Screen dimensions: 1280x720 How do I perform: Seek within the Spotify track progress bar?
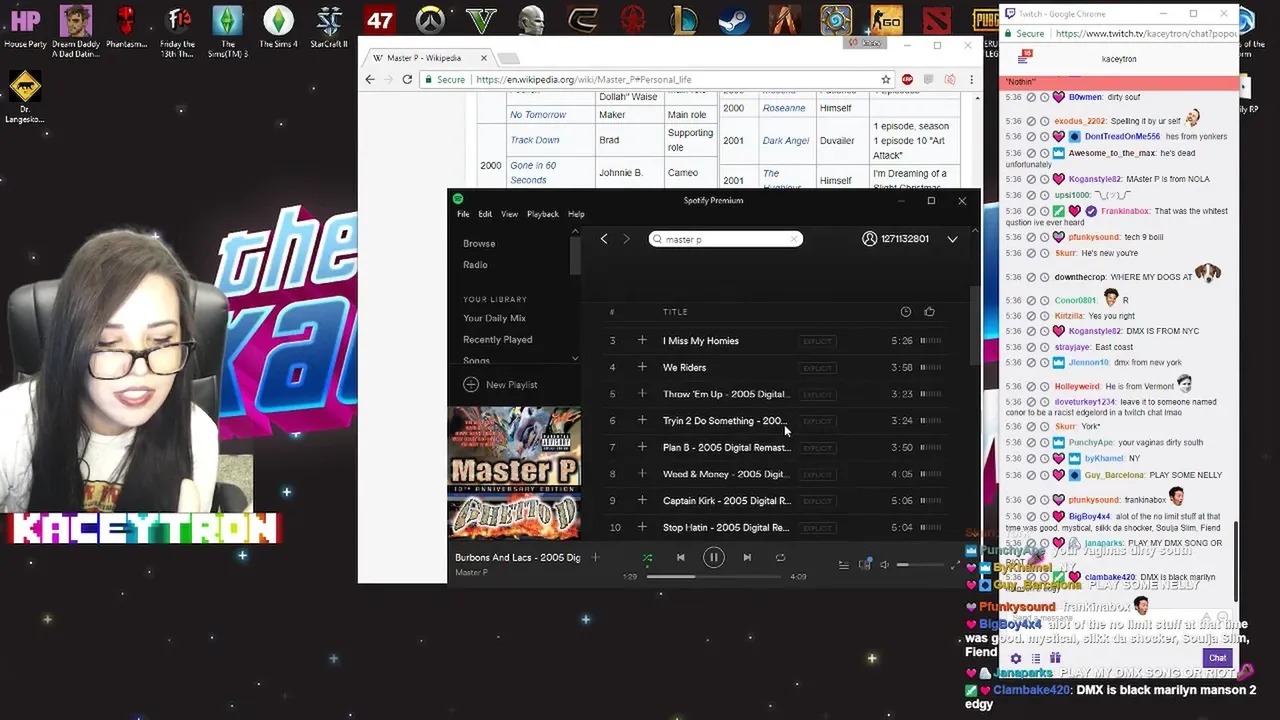click(x=714, y=577)
